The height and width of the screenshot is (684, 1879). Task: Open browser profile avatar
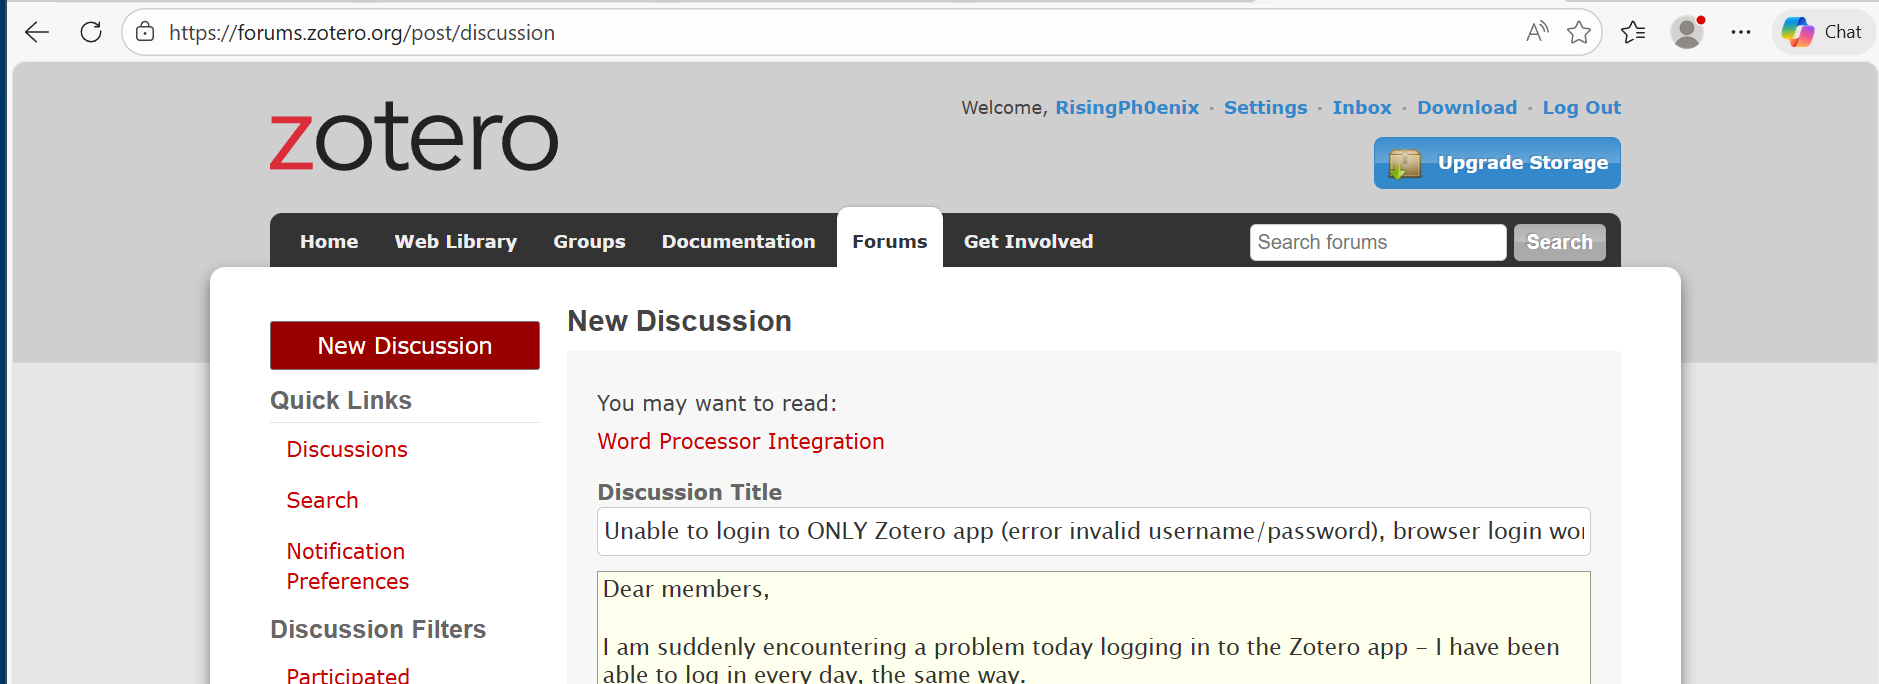pos(1688,32)
